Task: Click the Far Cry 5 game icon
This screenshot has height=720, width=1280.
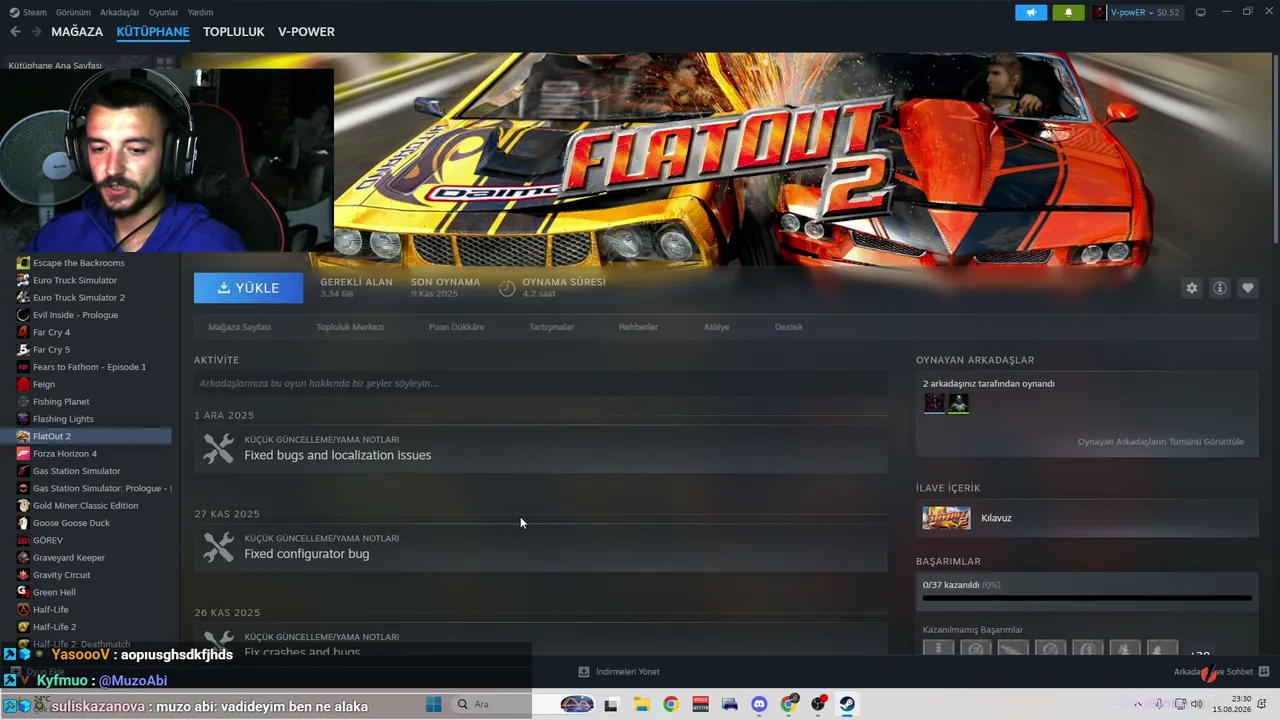Action: (24, 350)
